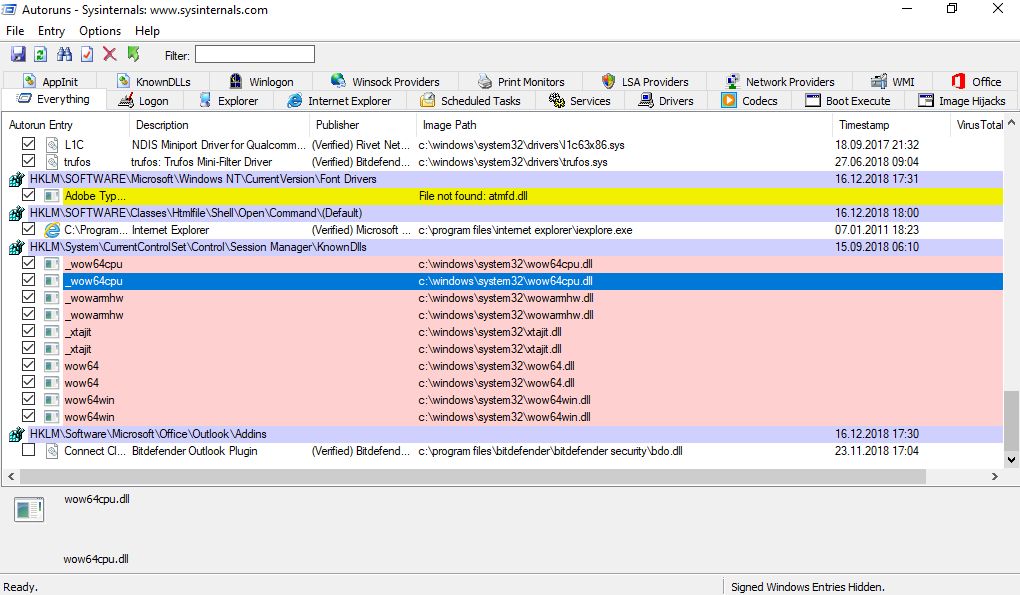Click the trufos driver file icon
1020x595 pixels.
click(x=52, y=162)
